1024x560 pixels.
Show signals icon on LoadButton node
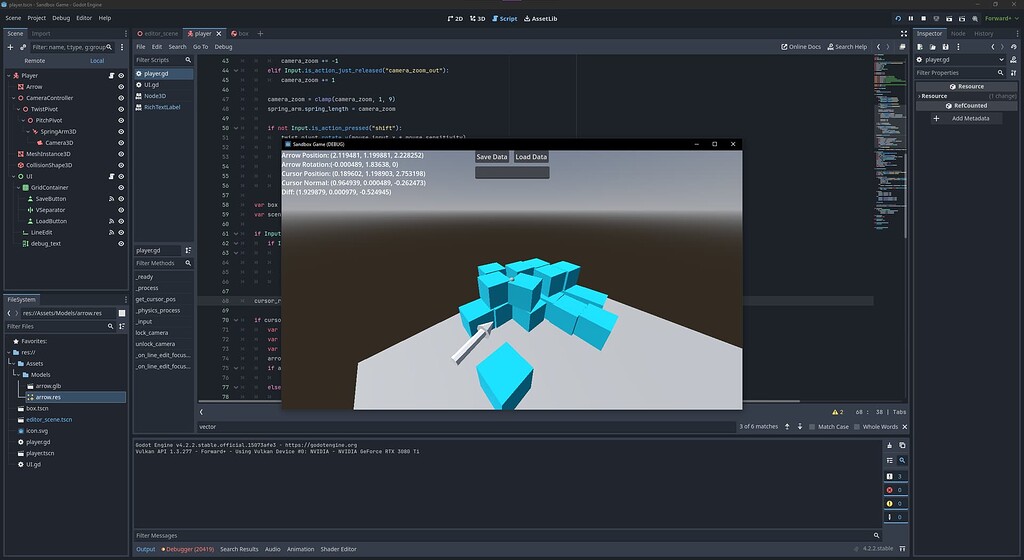[x=111, y=221]
